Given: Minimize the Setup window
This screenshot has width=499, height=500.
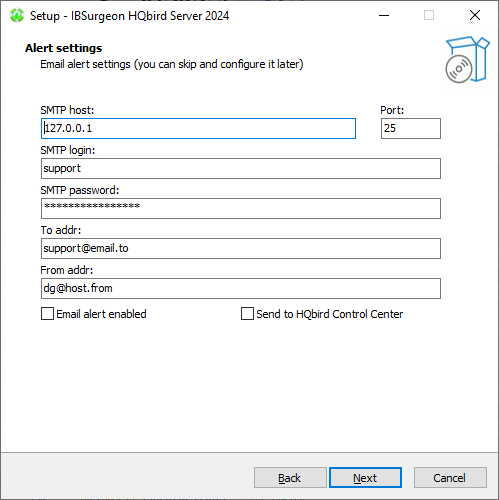Looking at the screenshot, I should tap(384, 15).
